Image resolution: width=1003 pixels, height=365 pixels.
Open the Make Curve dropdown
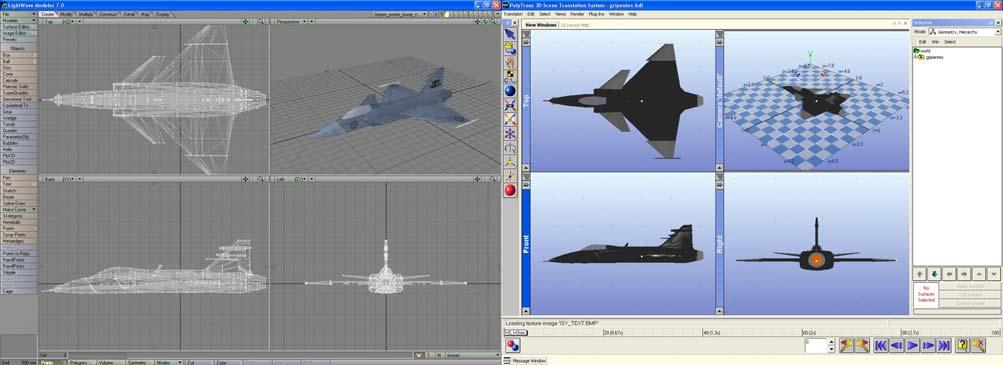(x=19, y=210)
